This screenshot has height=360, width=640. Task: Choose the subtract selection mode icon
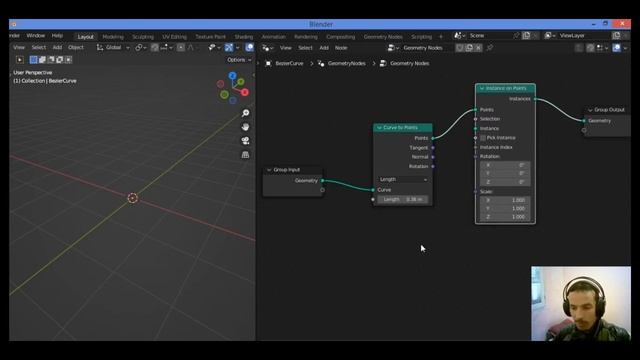51,60
